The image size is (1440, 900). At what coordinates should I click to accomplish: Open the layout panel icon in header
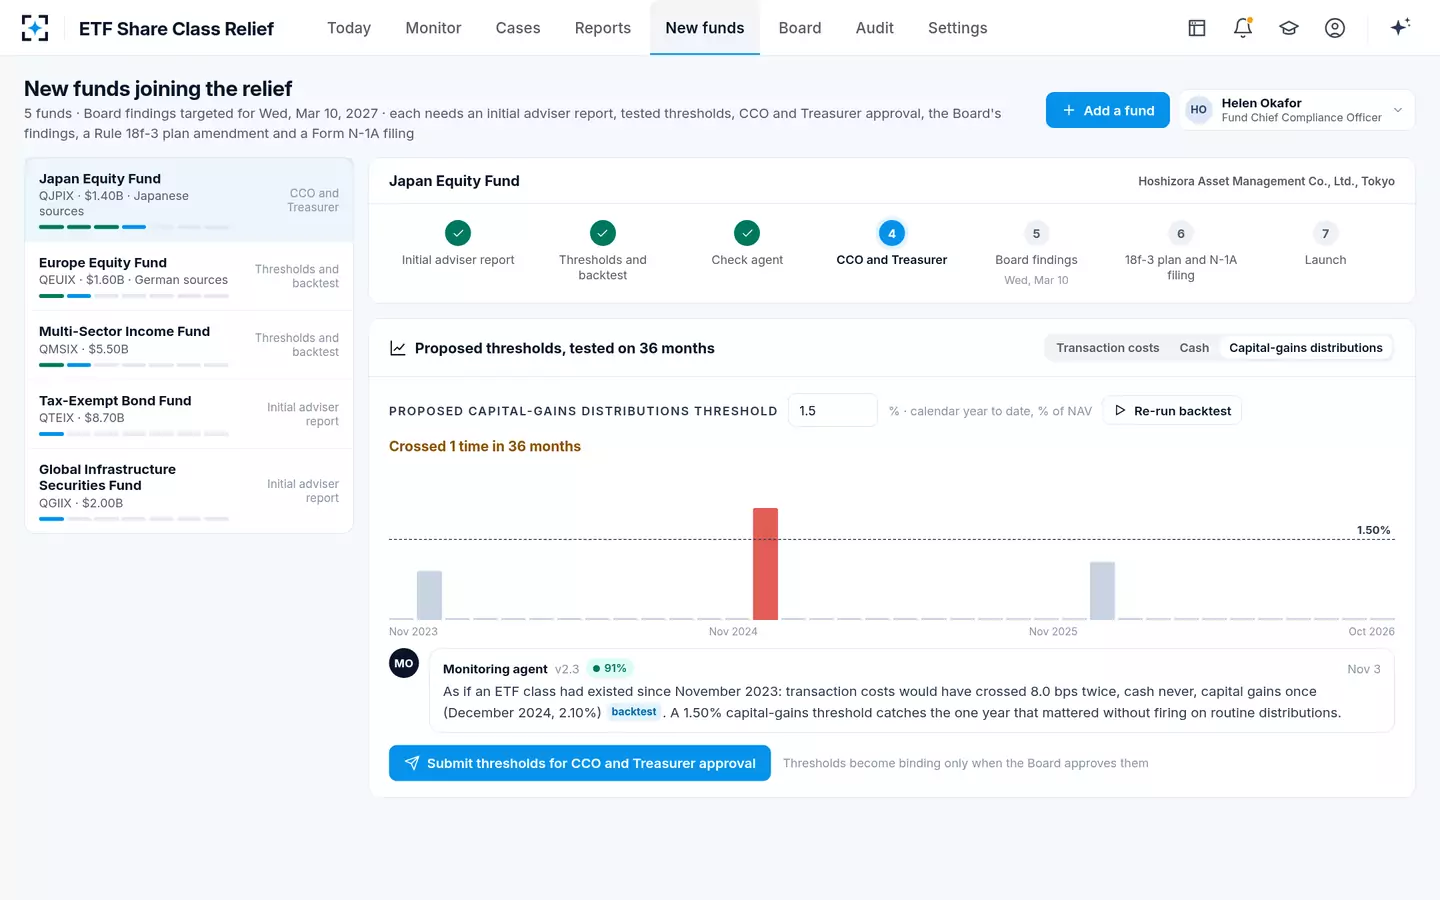[x=1197, y=28]
